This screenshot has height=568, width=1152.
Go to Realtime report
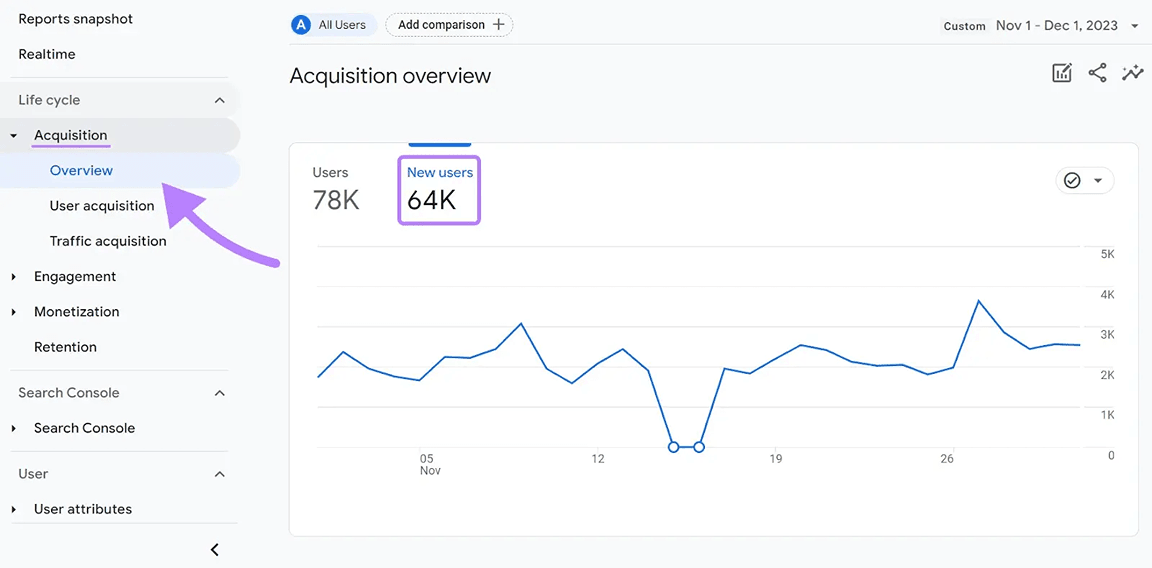pos(47,54)
